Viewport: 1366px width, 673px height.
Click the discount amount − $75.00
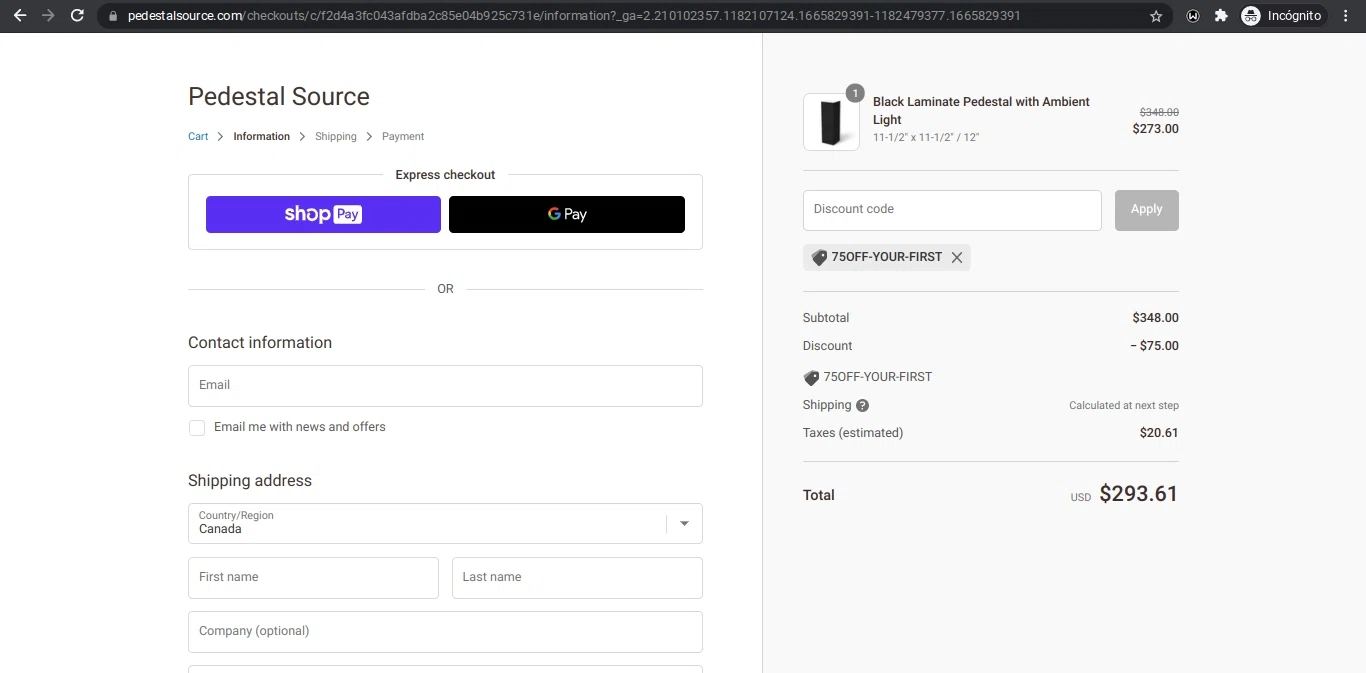click(x=1154, y=346)
